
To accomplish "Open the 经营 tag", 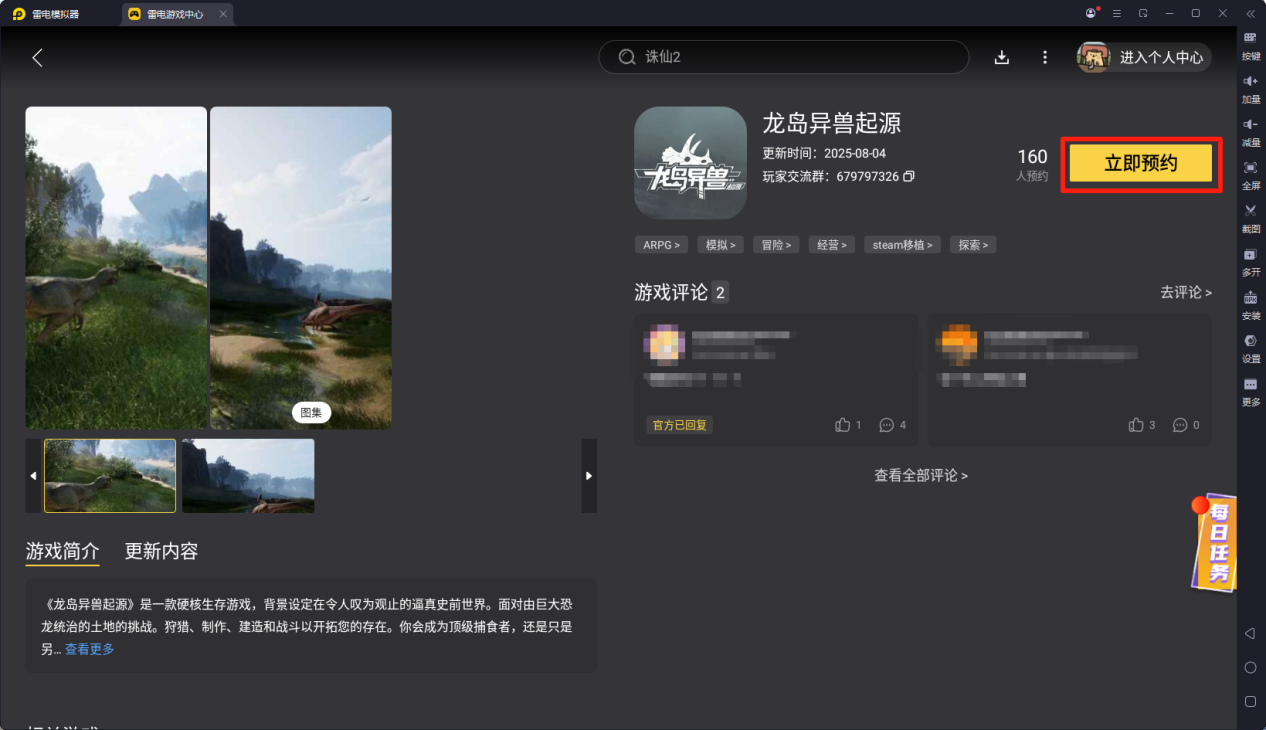I will 832,245.
